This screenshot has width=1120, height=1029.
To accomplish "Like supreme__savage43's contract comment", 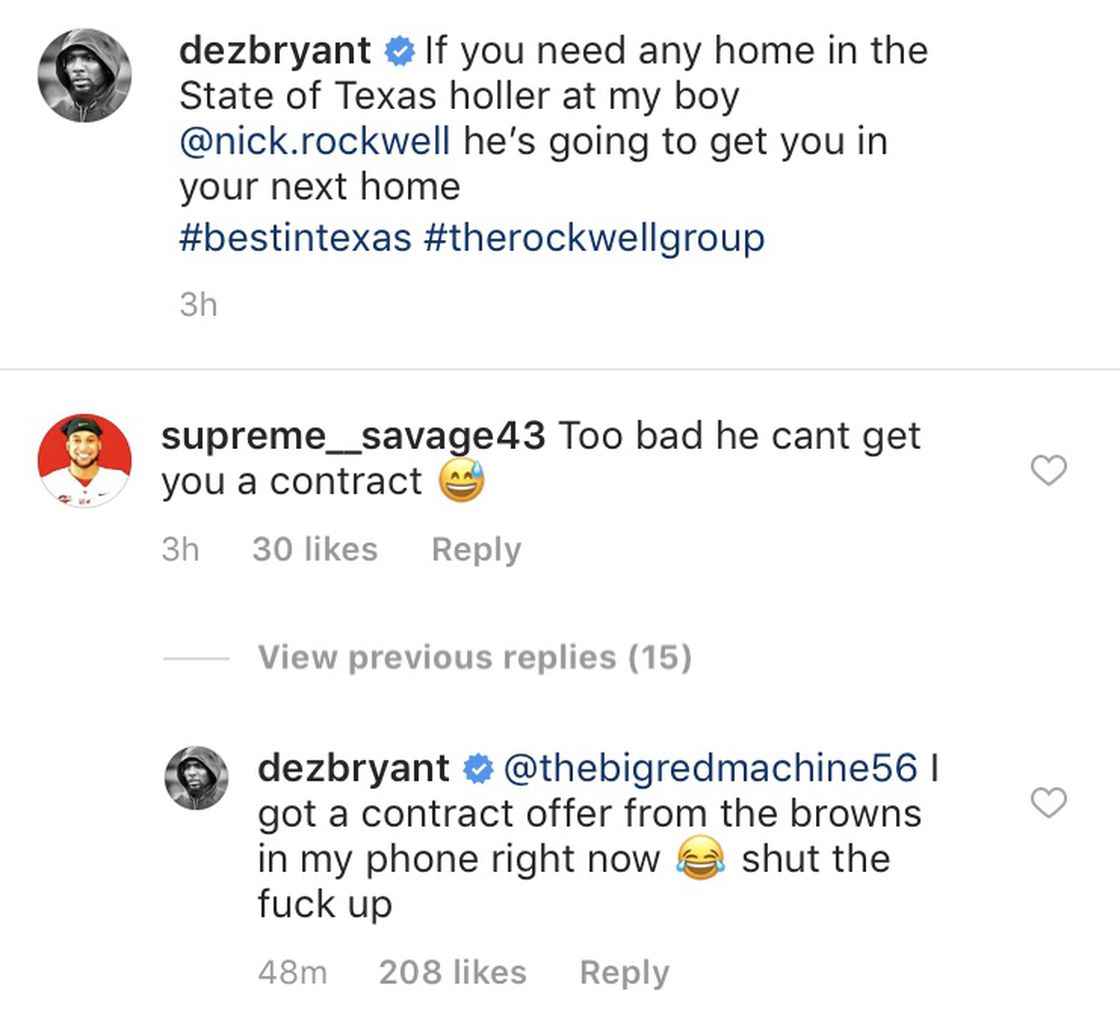I will tap(1049, 471).
